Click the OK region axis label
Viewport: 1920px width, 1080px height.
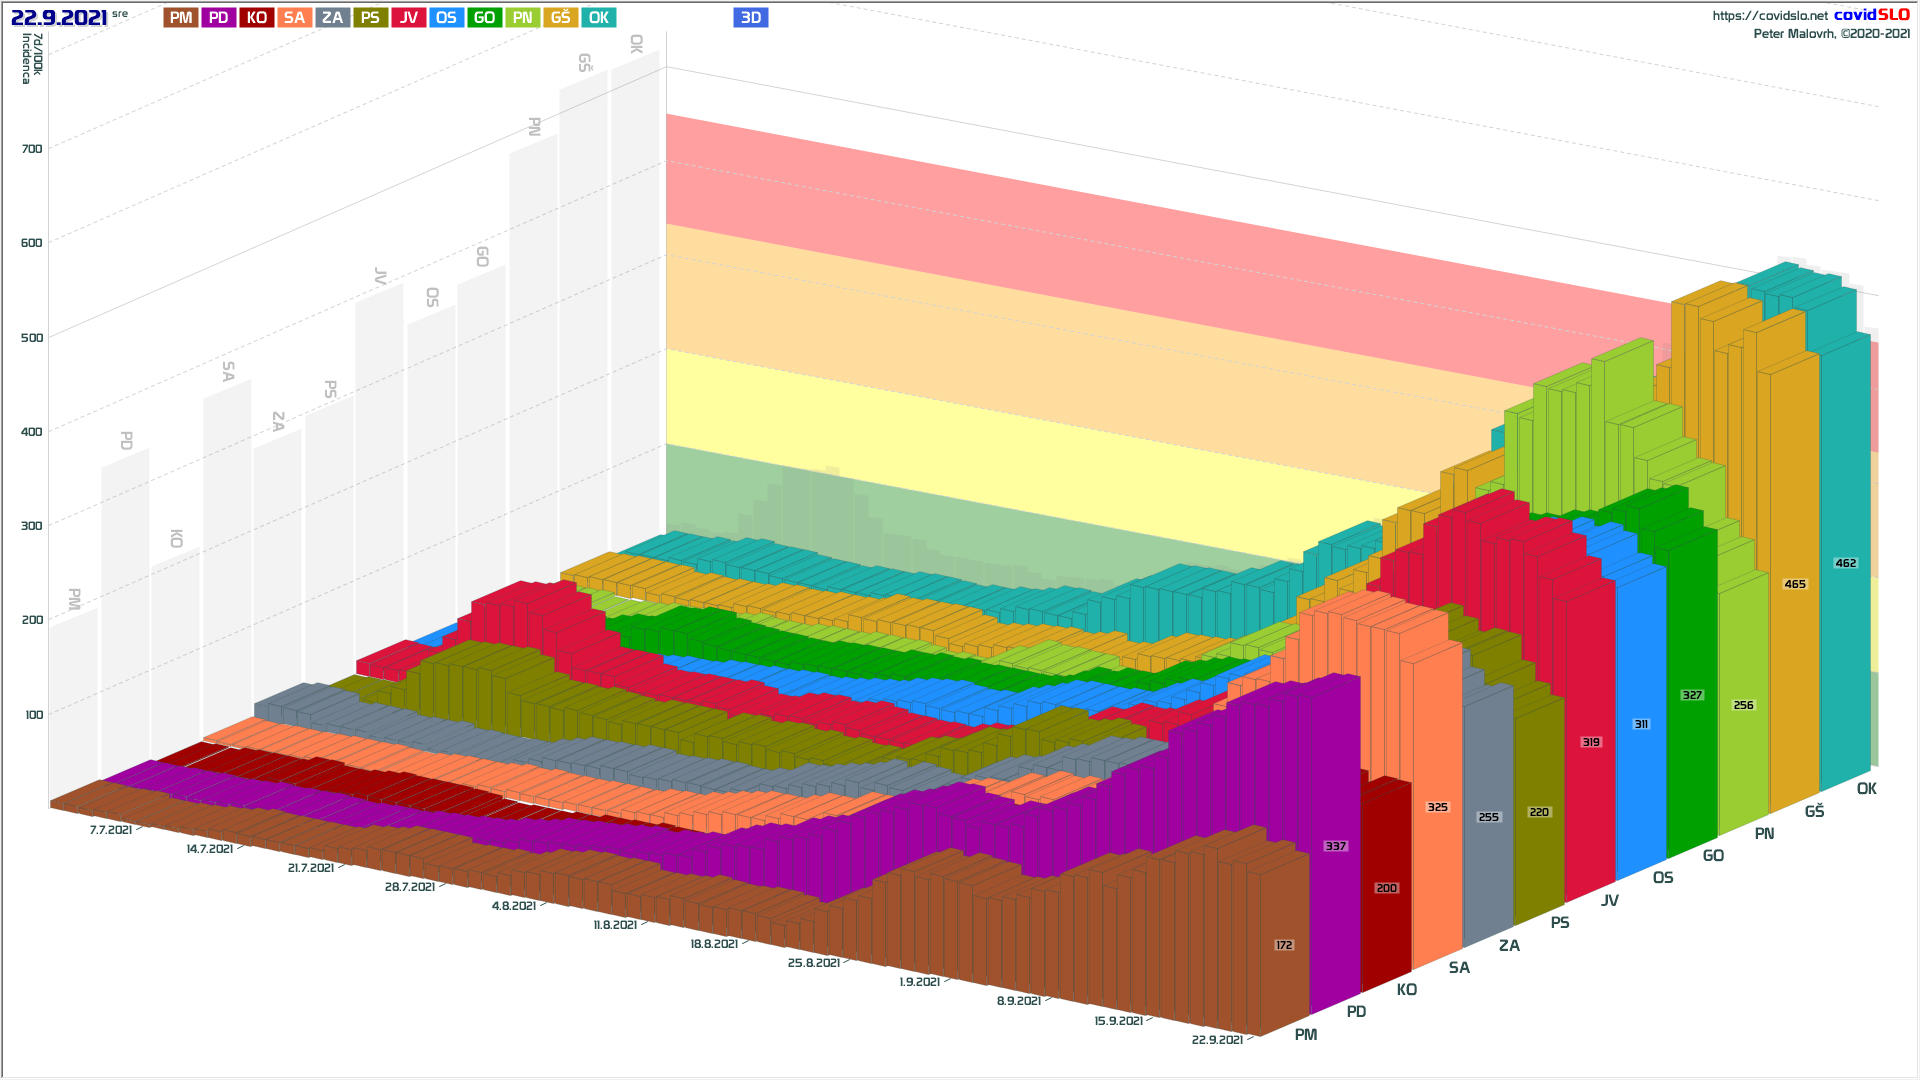pos(1866,789)
